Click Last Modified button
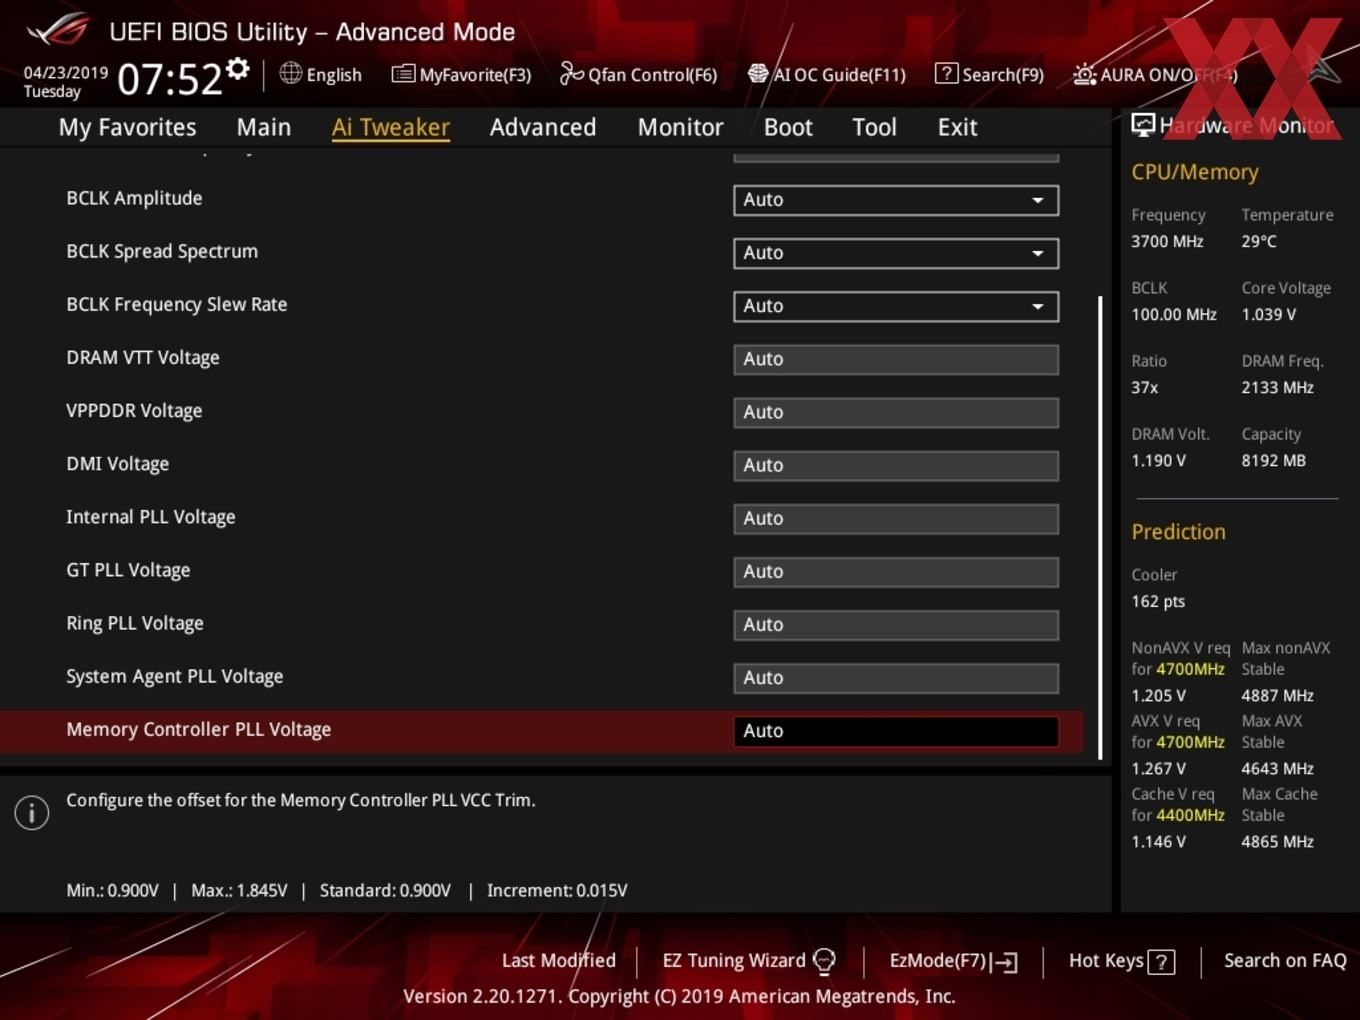 tap(559, 960)
